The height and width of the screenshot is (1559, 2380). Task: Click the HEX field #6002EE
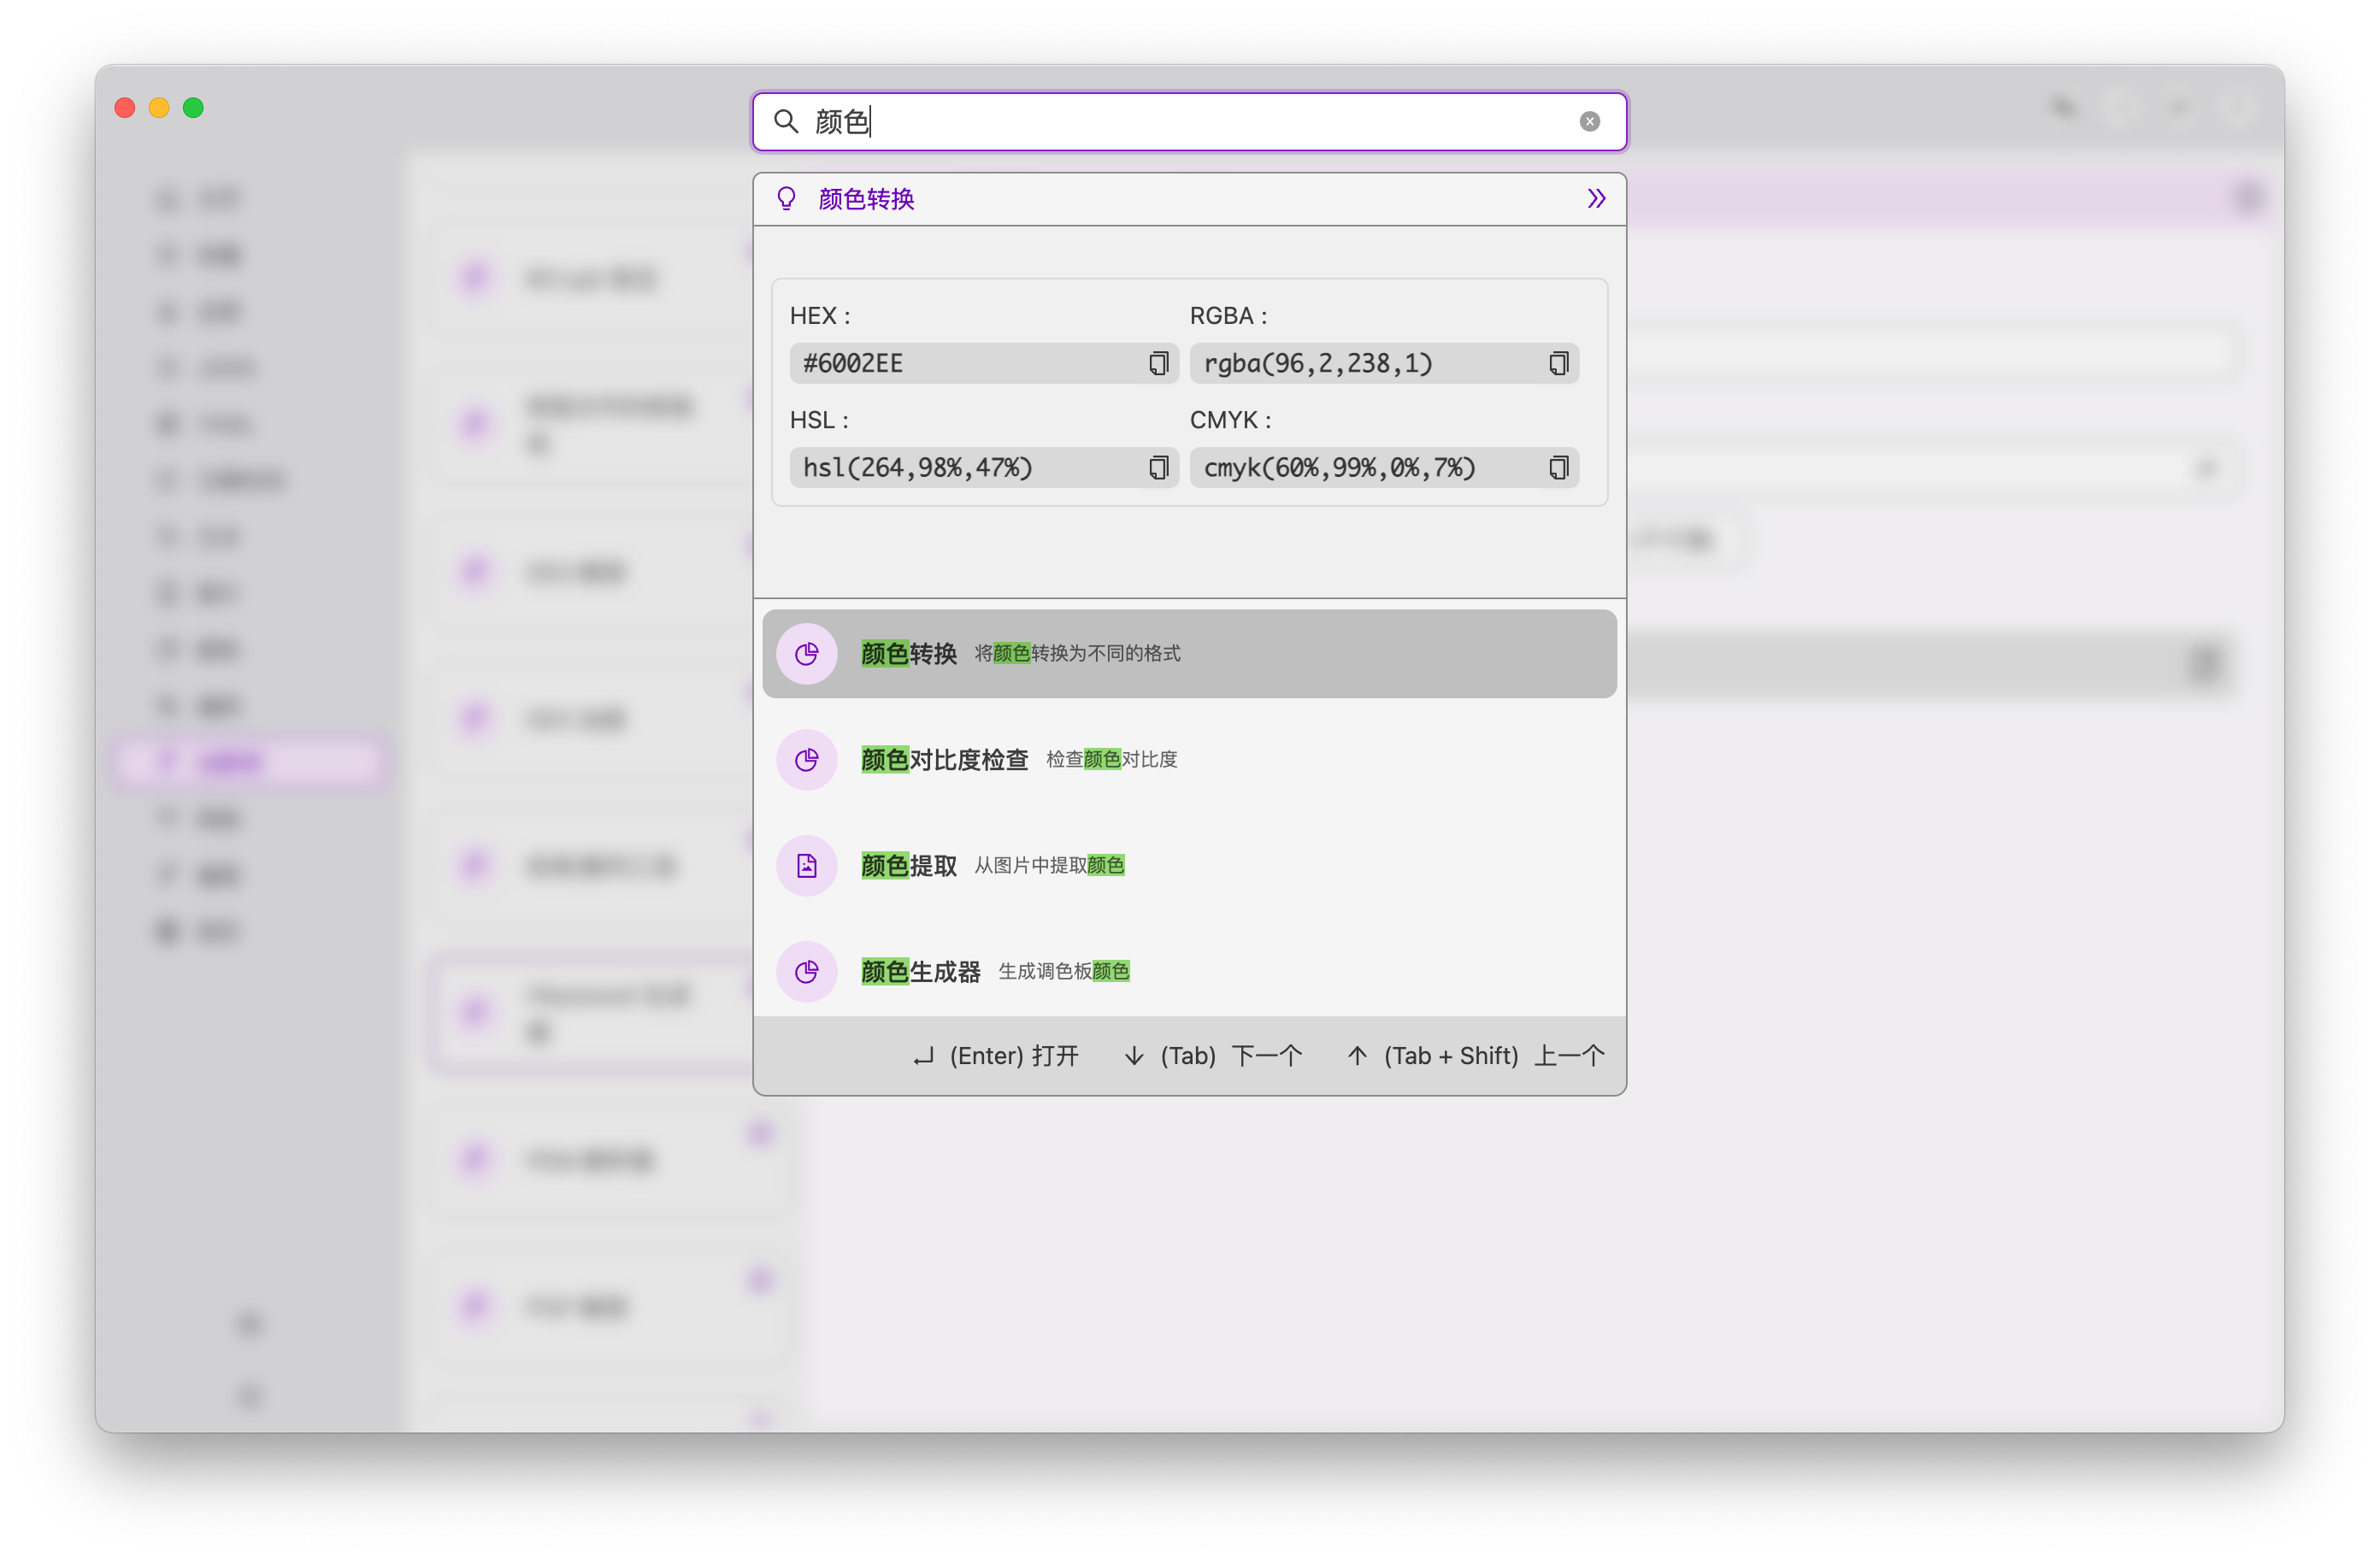pyautogui.click(x=984, y=363)
